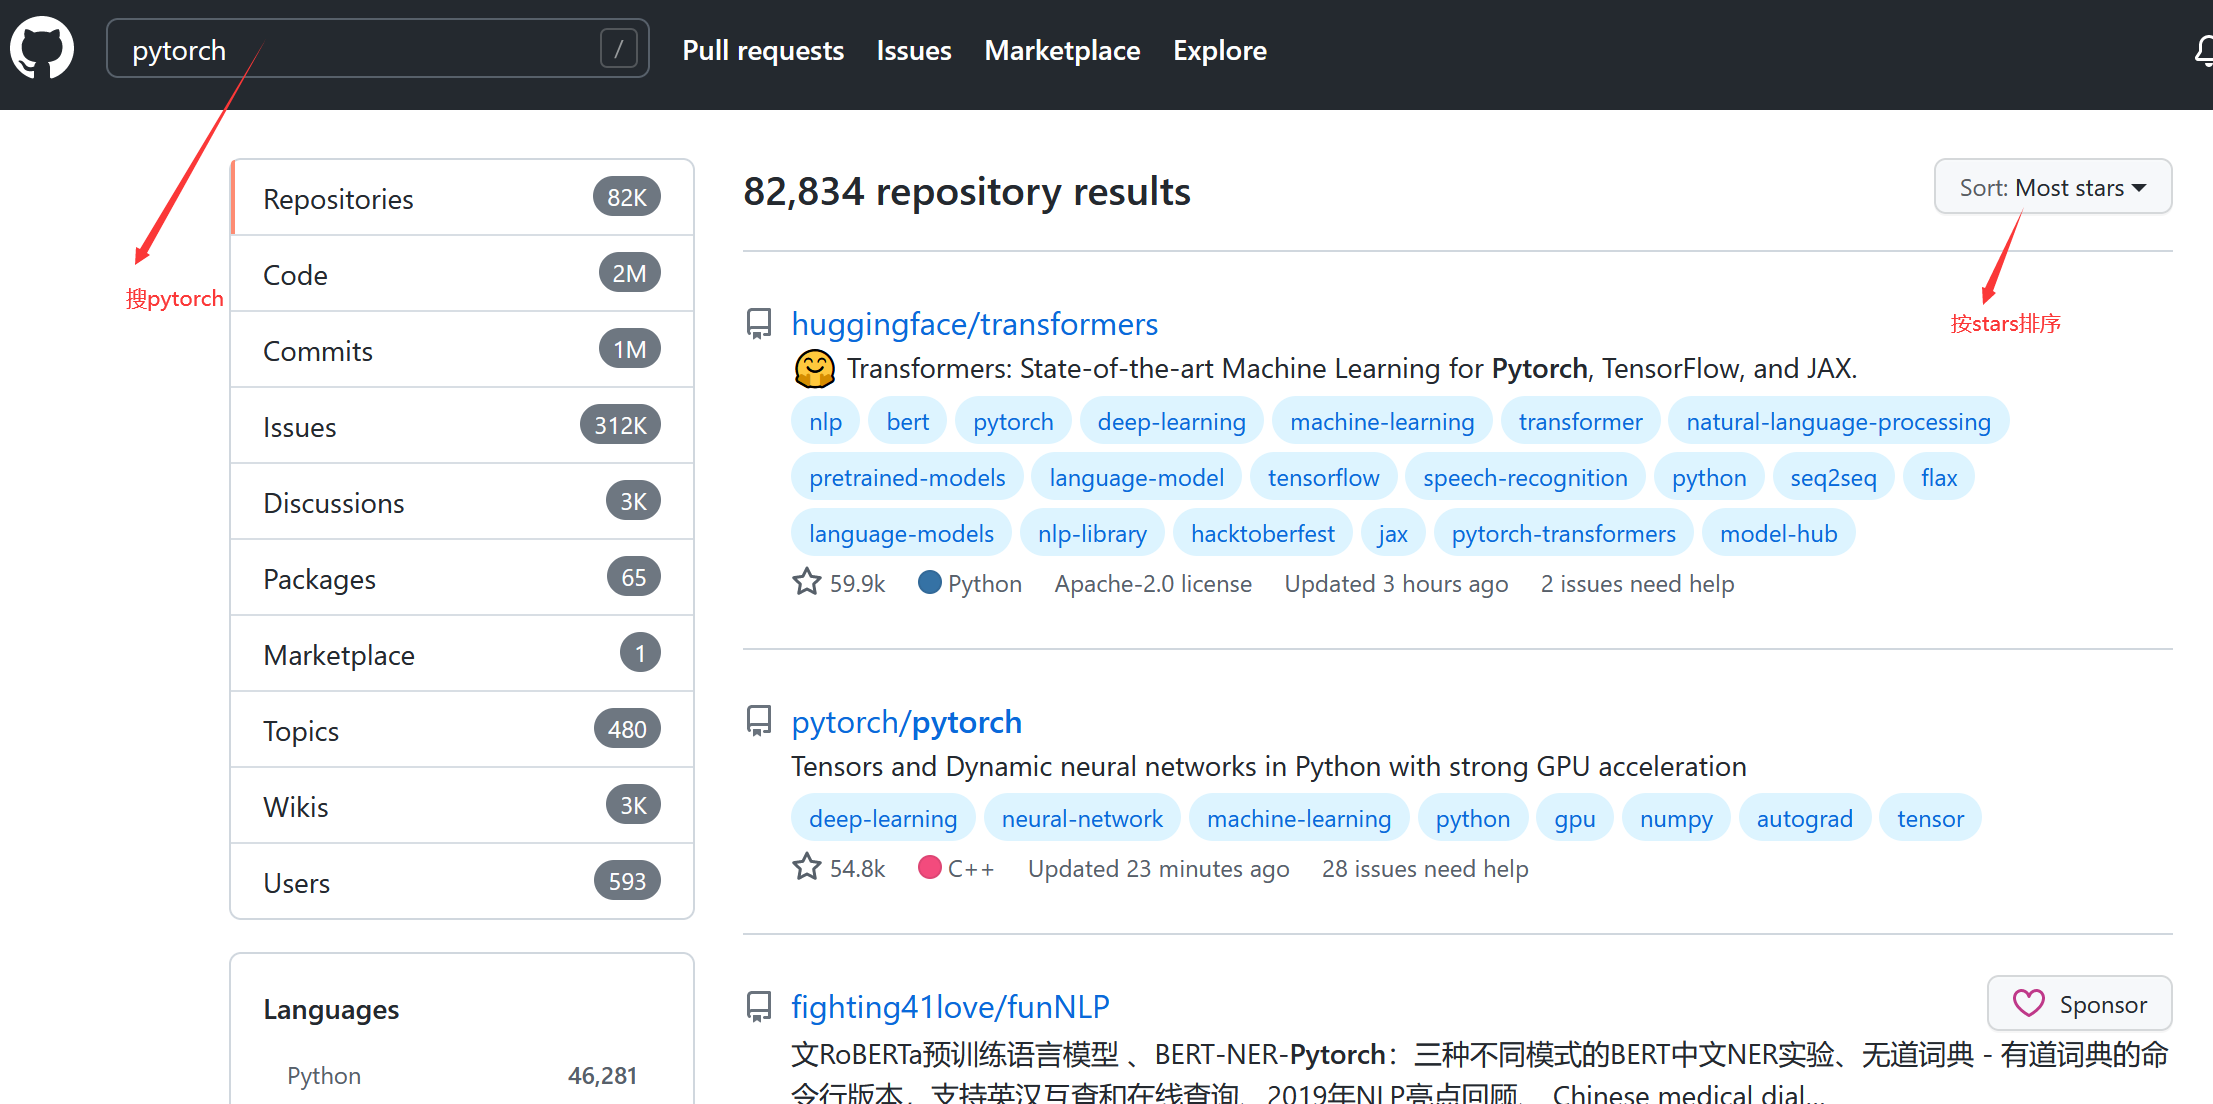Click the pytorch-transformers topic tag
This screenshot has width=2213, height=1104.
1563,533
